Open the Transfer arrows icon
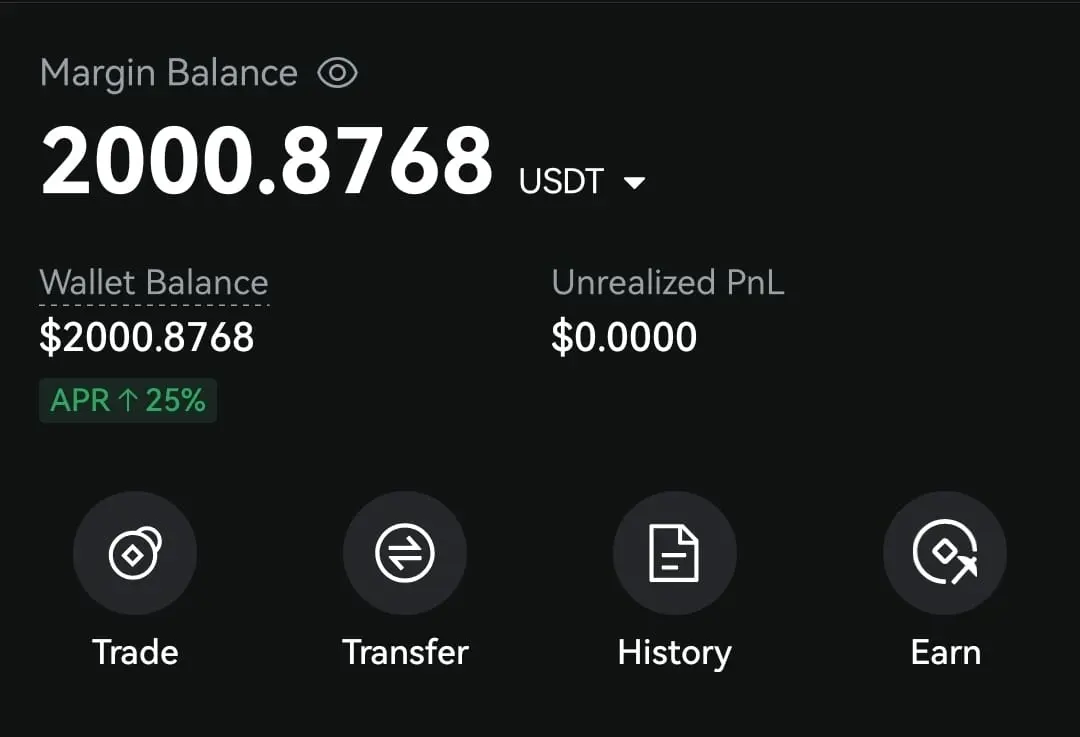The width and height of the screenshot is (1080, 737). coord(405,553)
